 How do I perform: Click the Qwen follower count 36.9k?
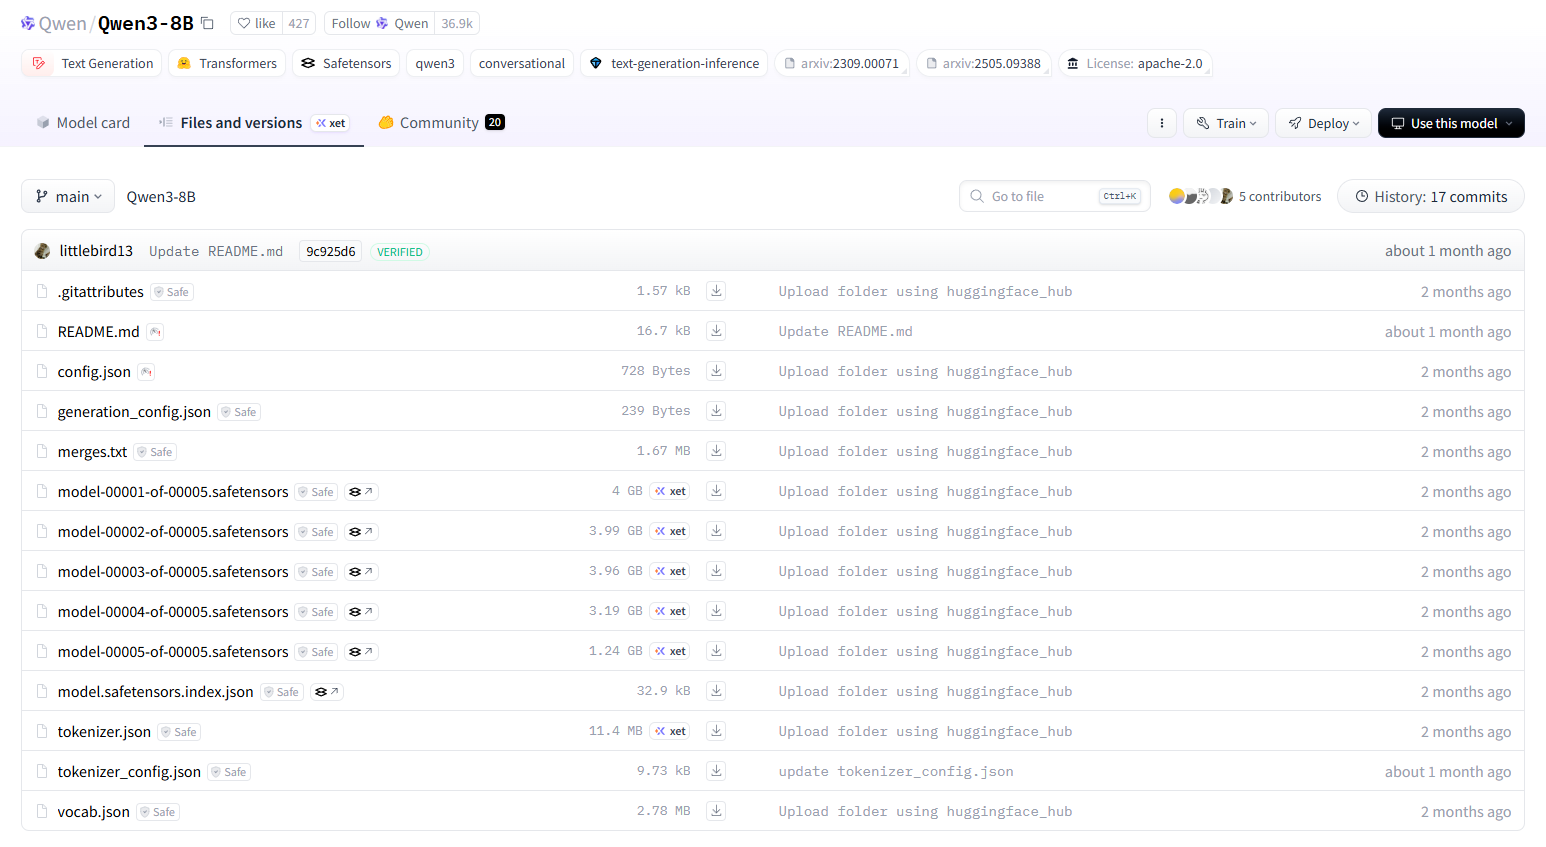click(457, 23)
